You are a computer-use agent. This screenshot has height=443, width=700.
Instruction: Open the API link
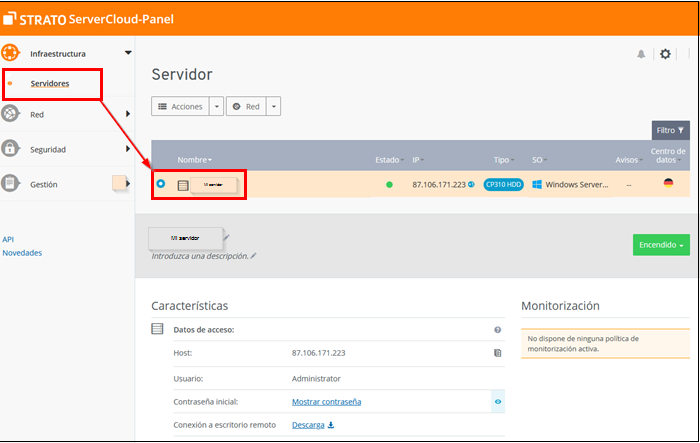[x=8, y=239]
